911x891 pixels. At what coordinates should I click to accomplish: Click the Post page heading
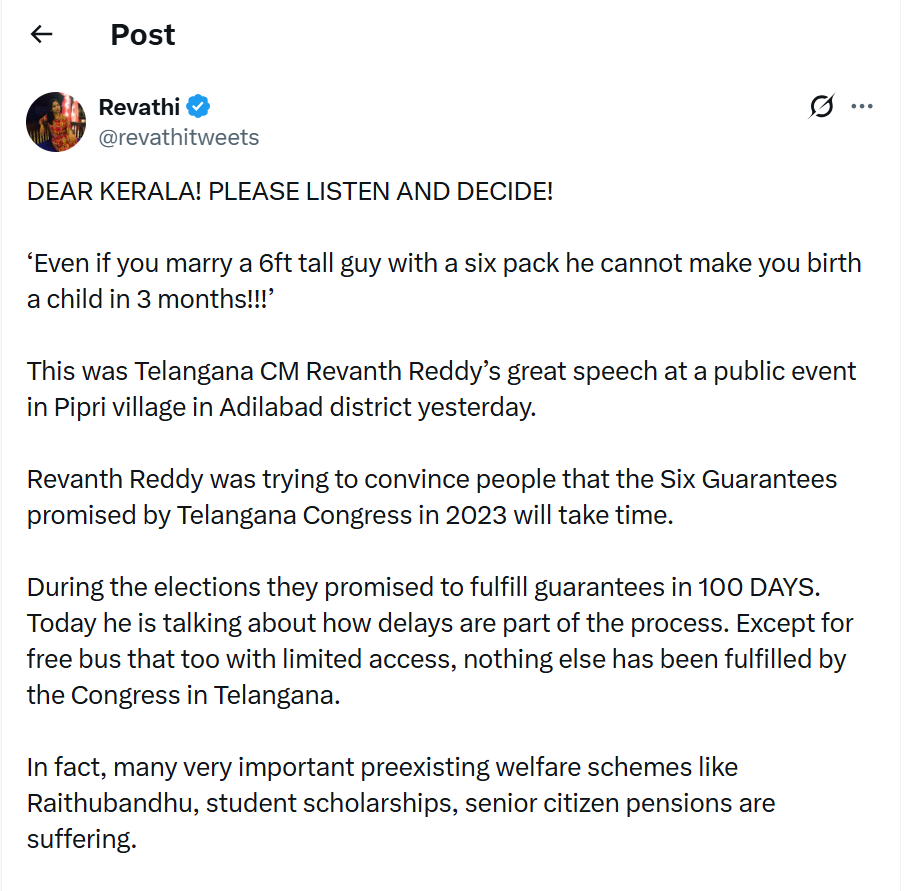[143, 35]
